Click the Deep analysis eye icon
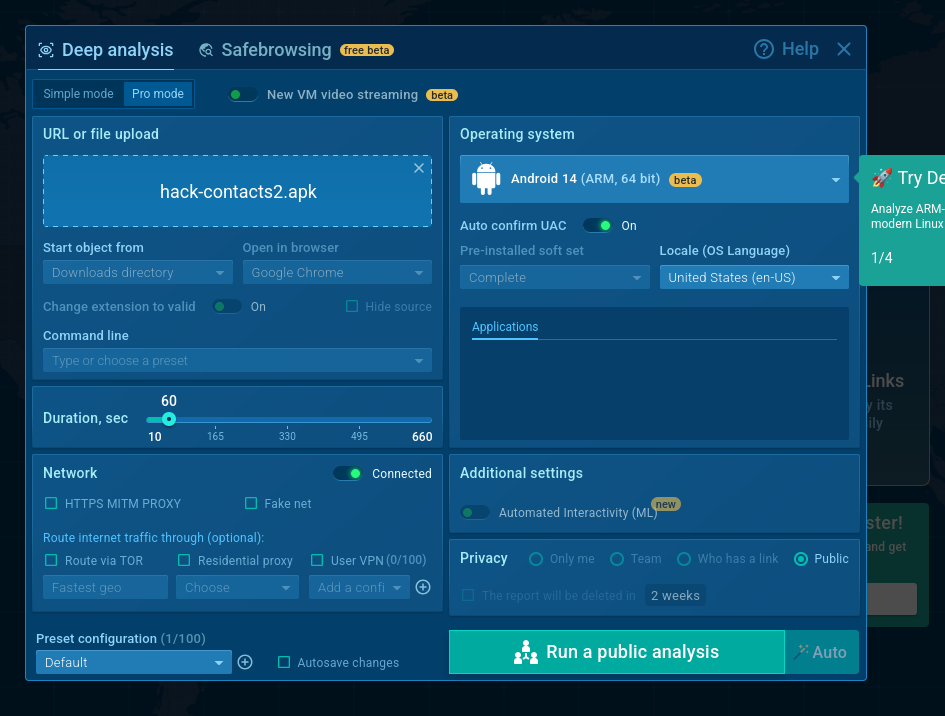 click(x=46, y=50)
